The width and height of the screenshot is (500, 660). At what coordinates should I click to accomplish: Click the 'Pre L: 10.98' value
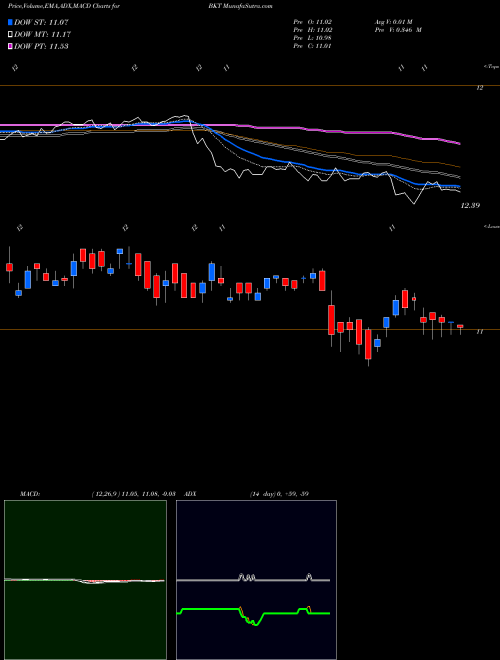313,38
